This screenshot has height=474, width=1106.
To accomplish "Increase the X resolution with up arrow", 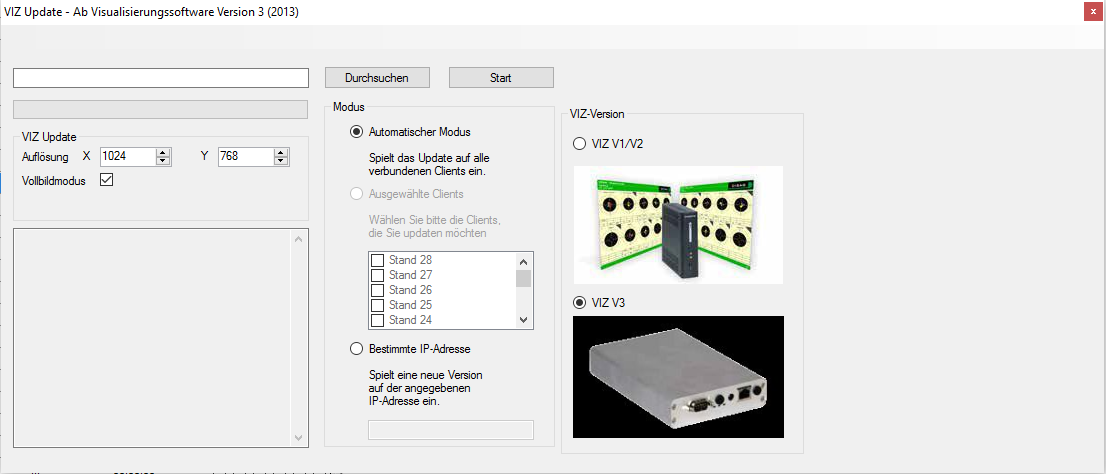I will (x=164, y=152).
